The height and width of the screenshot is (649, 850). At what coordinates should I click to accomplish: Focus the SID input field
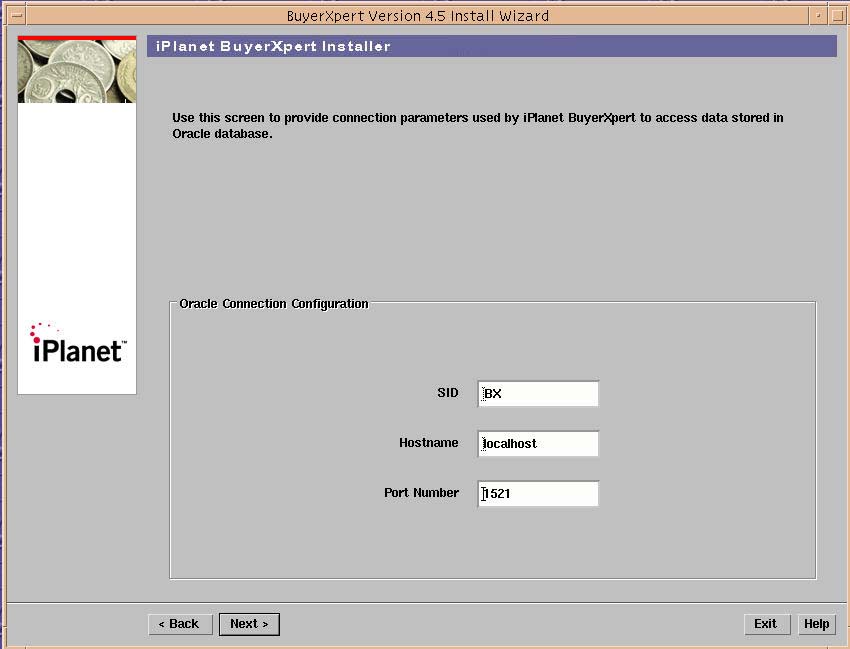click(538, 394)
